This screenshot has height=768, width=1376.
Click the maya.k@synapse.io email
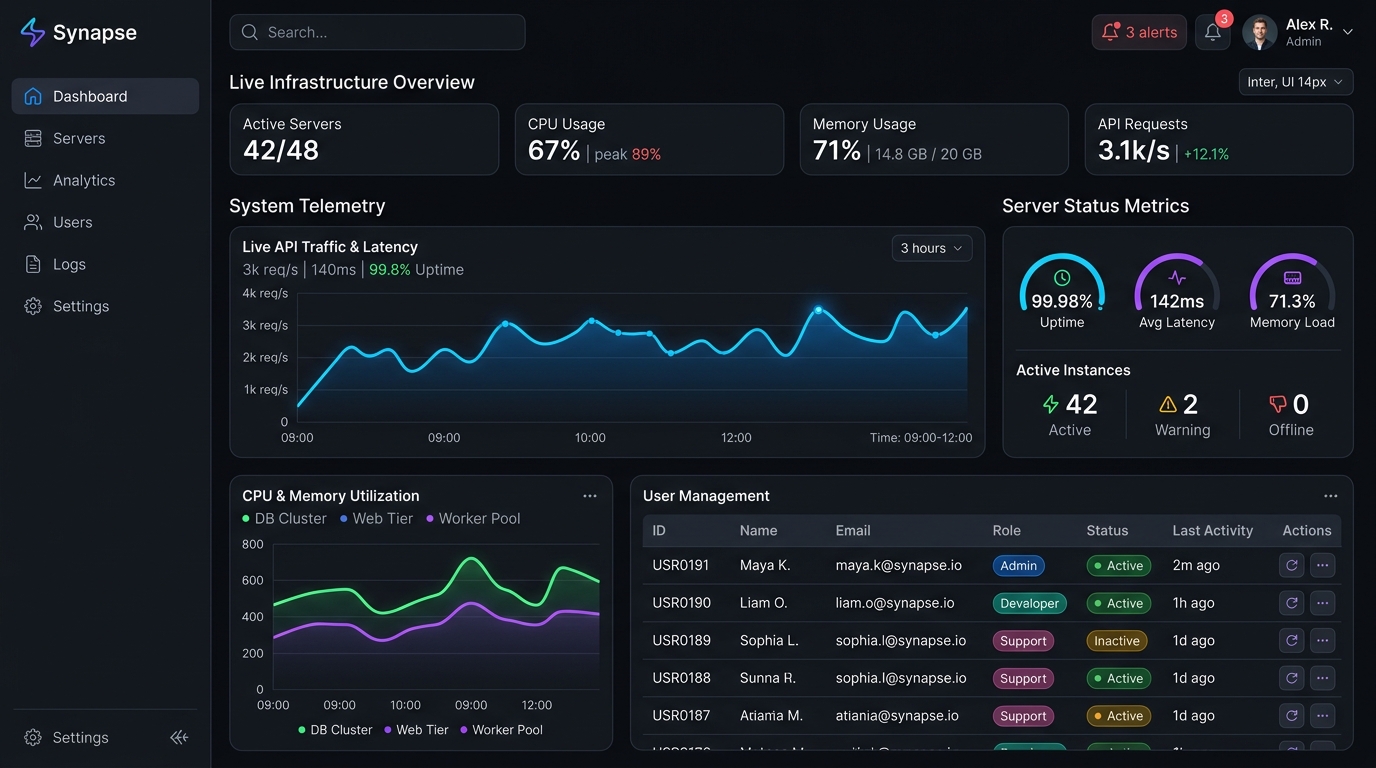(899, 565)
